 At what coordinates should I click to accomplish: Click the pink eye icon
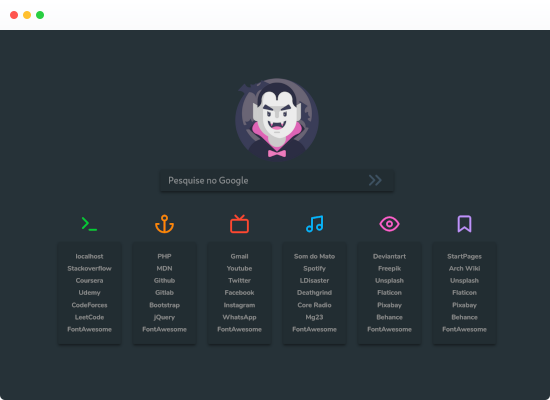click(x=389, y=224)
